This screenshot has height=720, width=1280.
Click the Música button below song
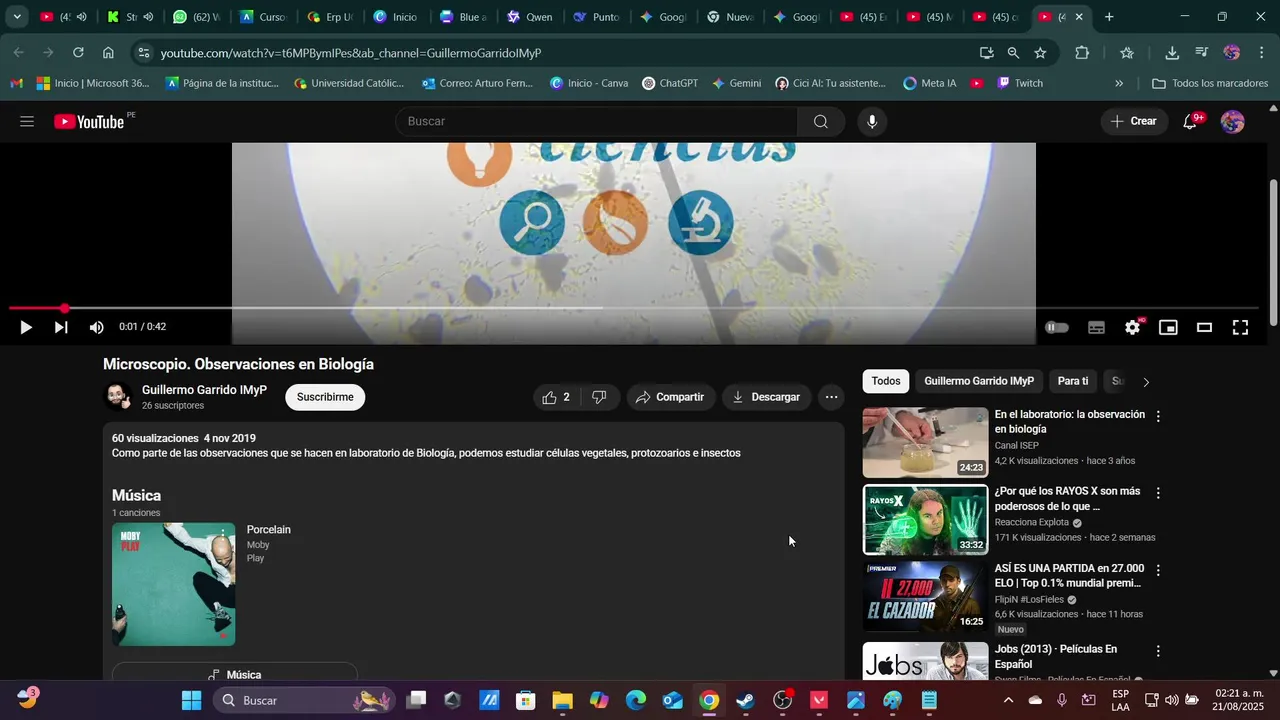[234, 674]
